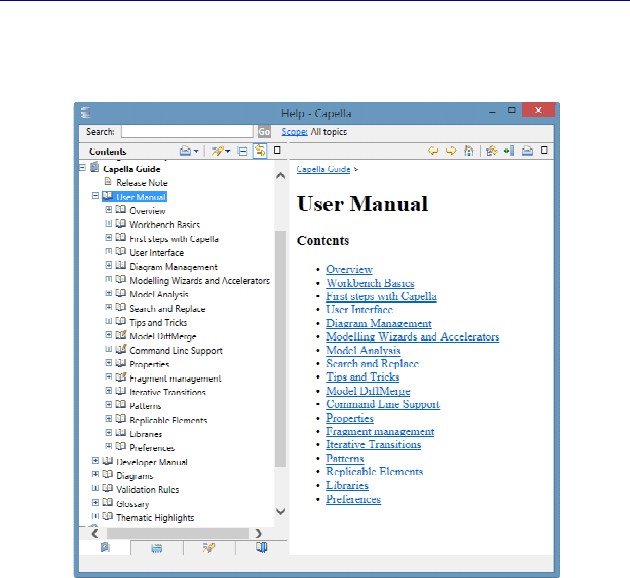Expand the Glossary tree node
630x578 pixels.
click(95, 502)
